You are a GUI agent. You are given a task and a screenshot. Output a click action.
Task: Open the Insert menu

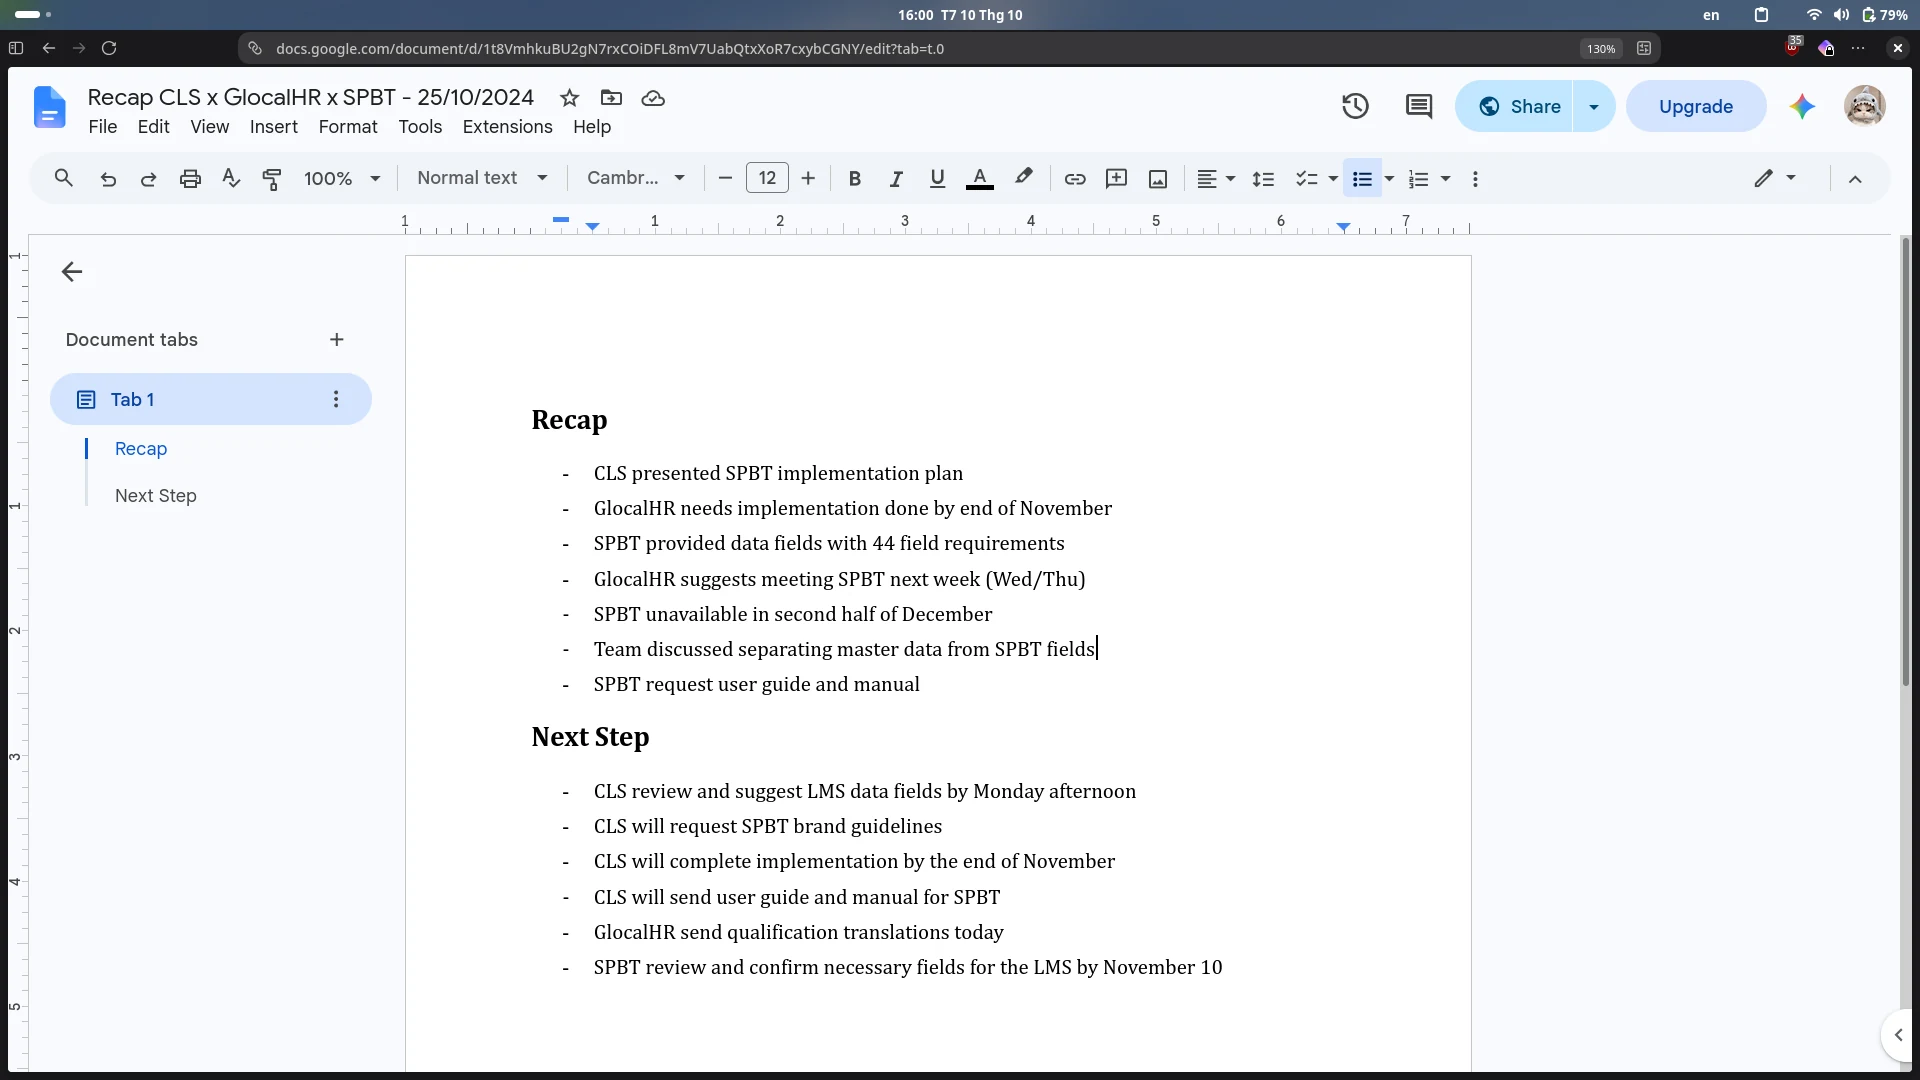pos(273,127)
